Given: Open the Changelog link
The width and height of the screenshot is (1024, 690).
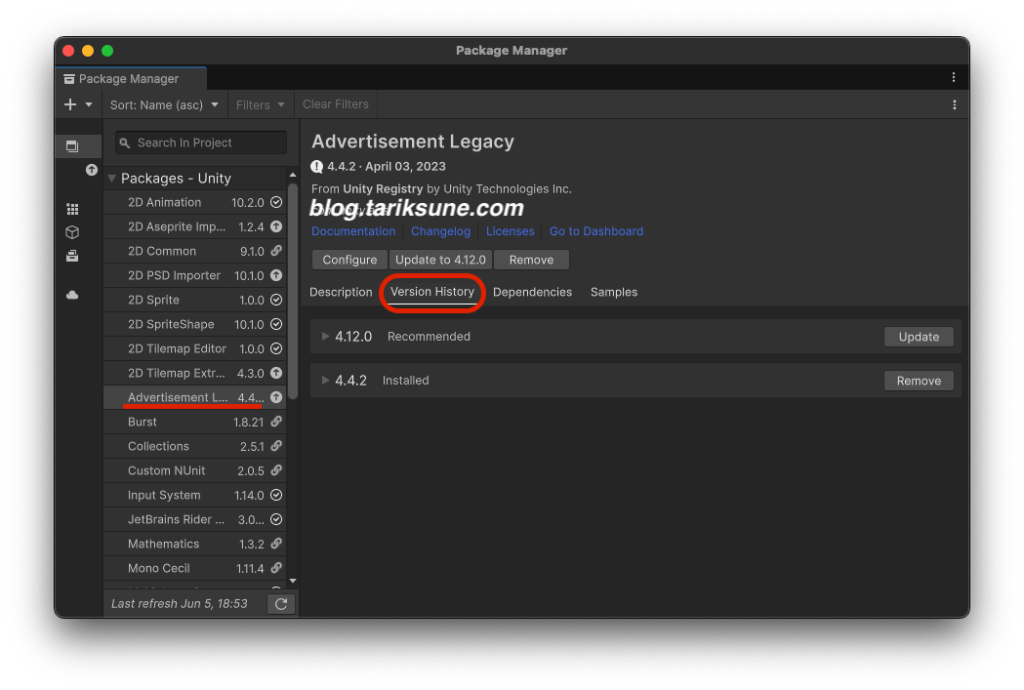Looking at the screenshot, I should click(x=440, y=231).
